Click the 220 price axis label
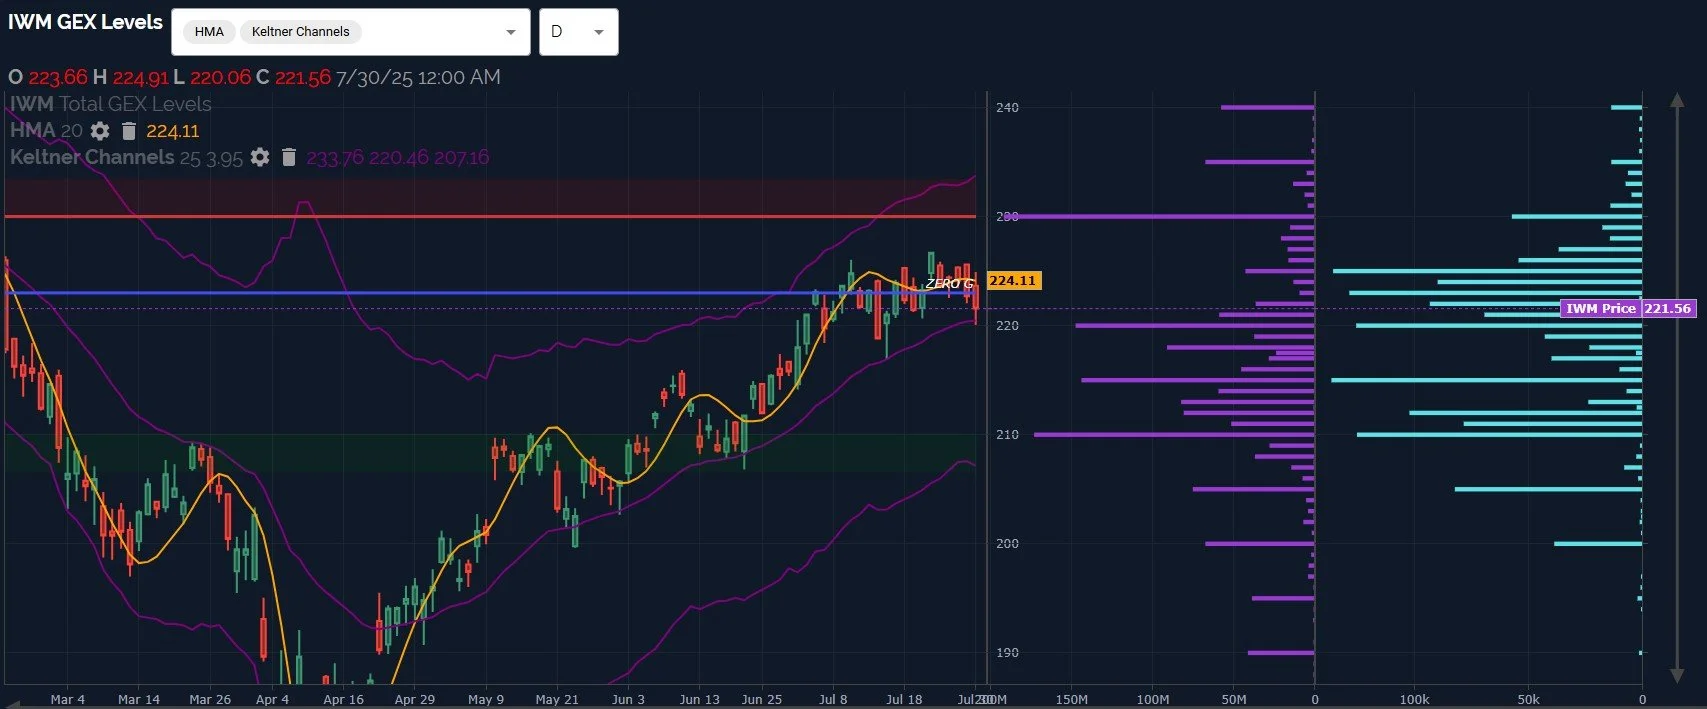1707x709 pixels. (1007, 326)
